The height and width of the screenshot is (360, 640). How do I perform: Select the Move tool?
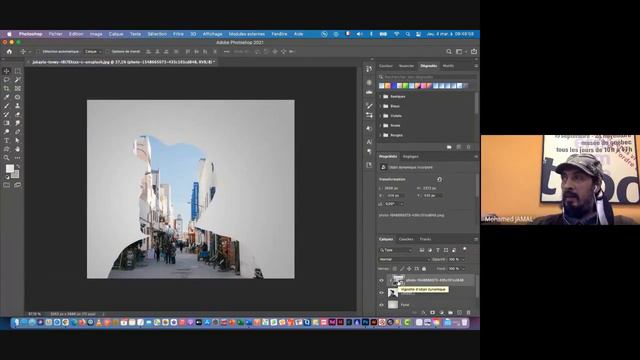(x=6, y=71)
